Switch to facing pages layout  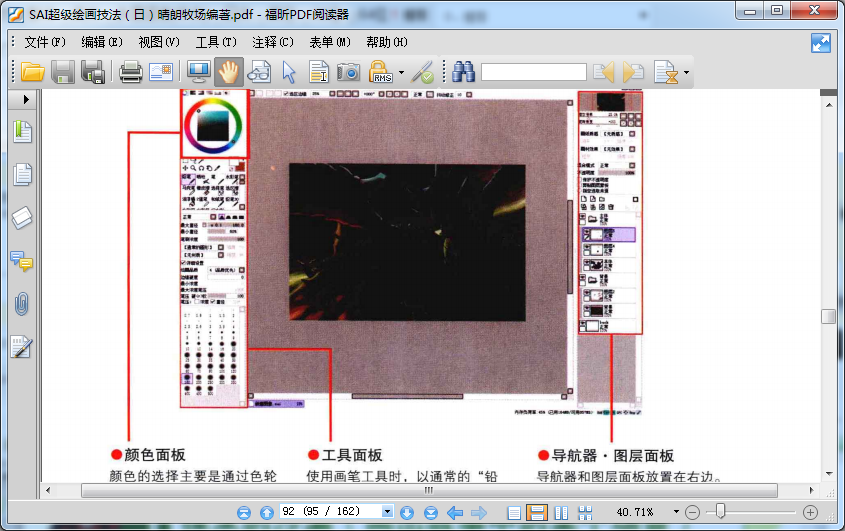(x=562, y=513)
